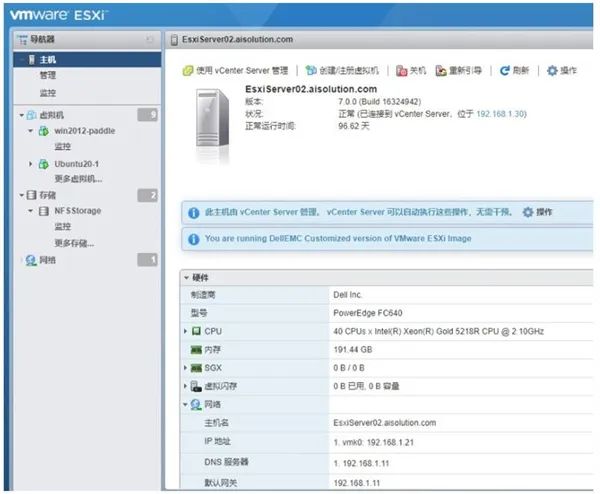
Task: Open the 操作 actions gear menu in toolbar
Action: [x=561, y=71]
